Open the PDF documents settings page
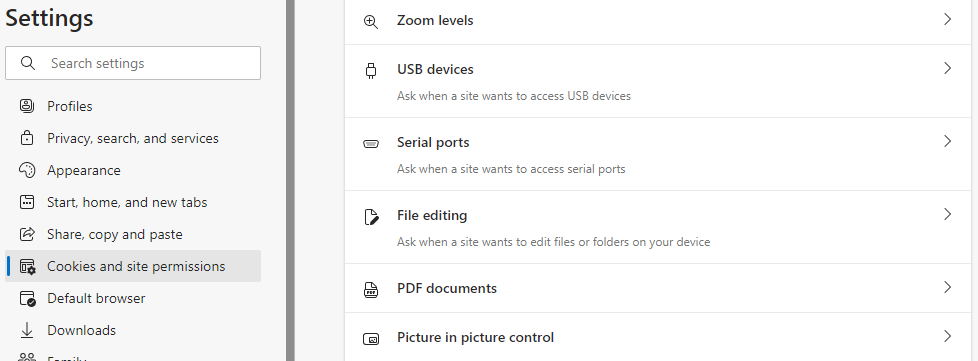This screenshot has height=361, width=978. [657, 288]
